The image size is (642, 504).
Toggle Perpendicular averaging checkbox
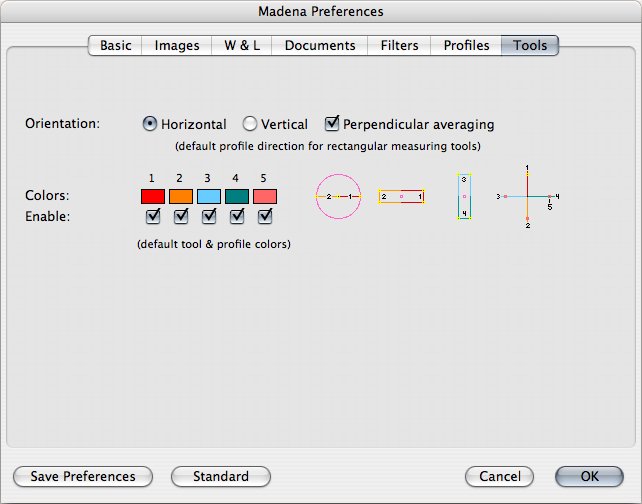point(332,125)
